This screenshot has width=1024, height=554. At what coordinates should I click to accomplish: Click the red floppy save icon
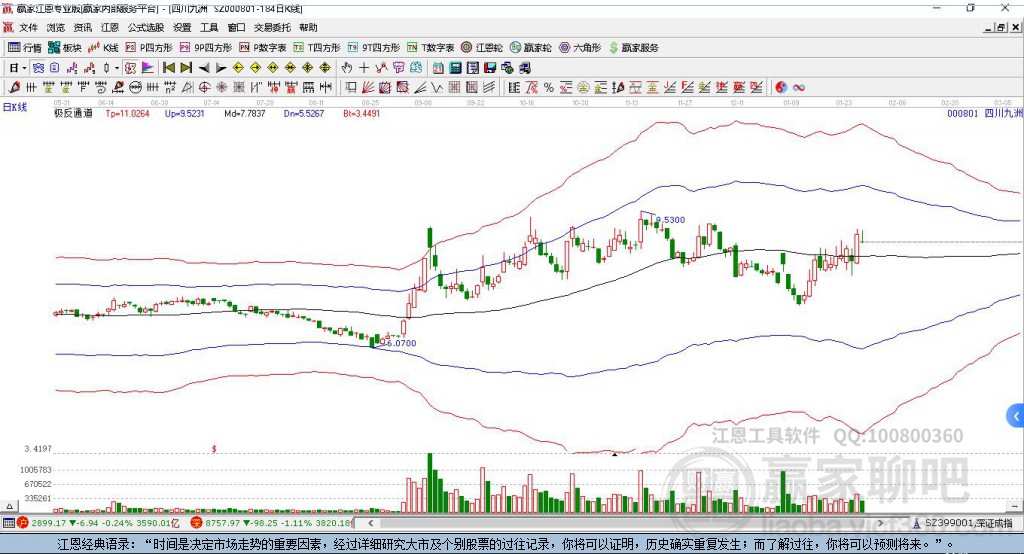tap(490, 68)
